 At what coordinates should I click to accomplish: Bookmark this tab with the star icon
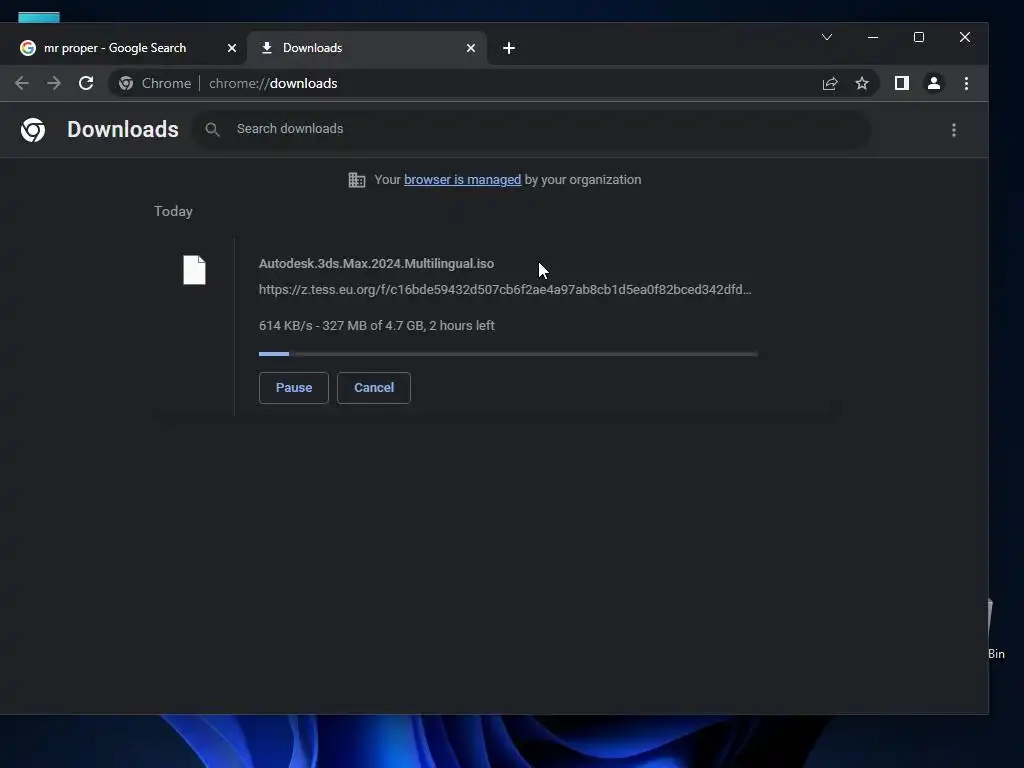pyautogui.click(x=862, y=84)
